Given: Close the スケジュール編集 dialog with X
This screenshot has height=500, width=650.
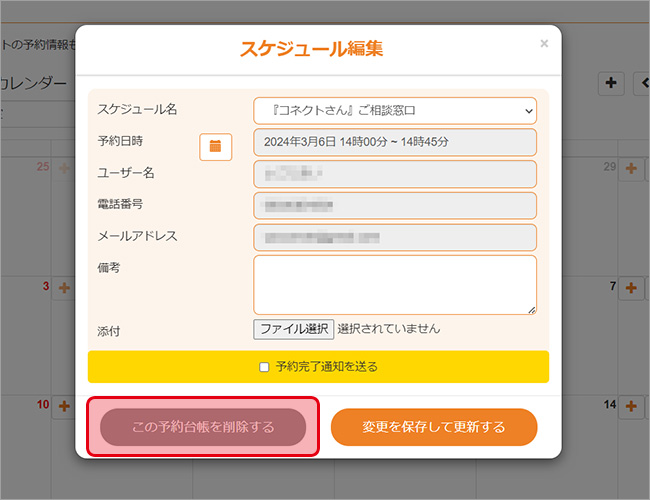Looking at the screenshot, I should [544, 44].
